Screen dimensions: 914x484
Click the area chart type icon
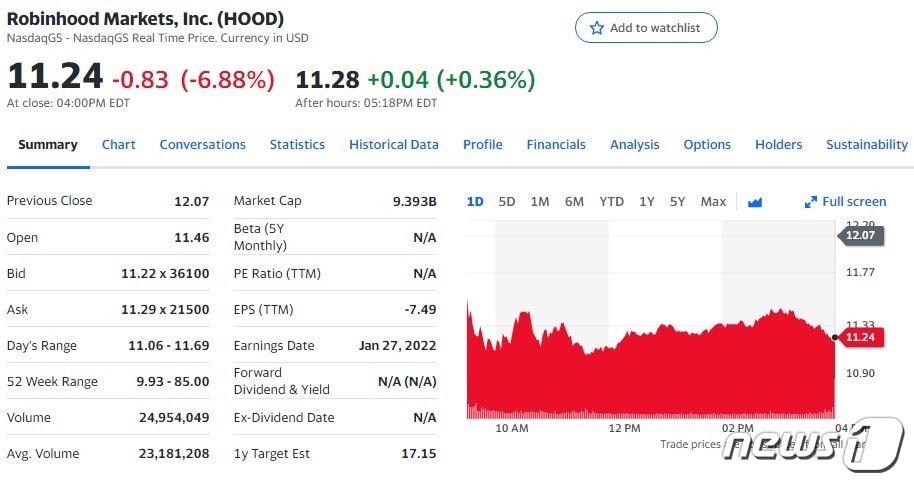[754, 202]
